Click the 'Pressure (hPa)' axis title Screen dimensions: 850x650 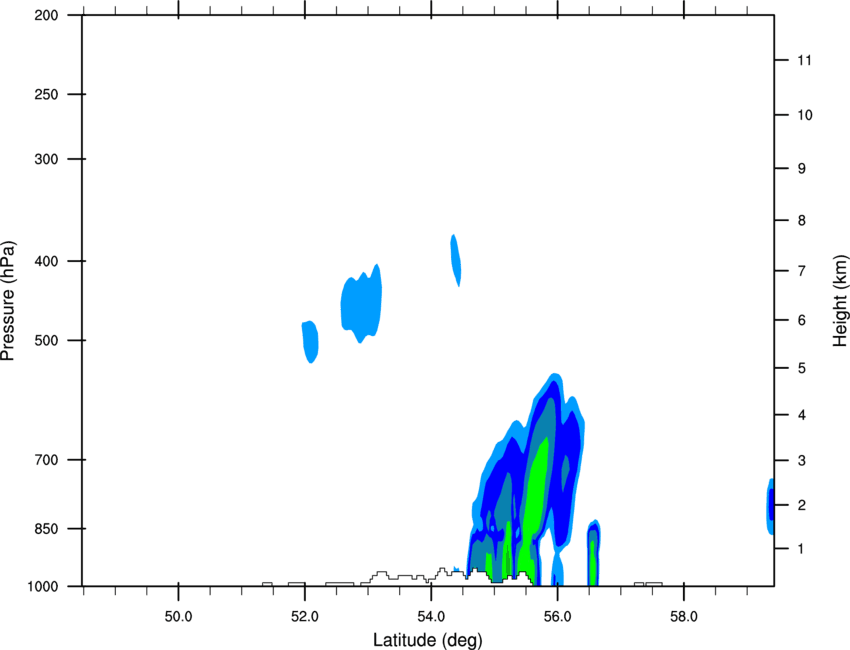click(x=8, y=301)
